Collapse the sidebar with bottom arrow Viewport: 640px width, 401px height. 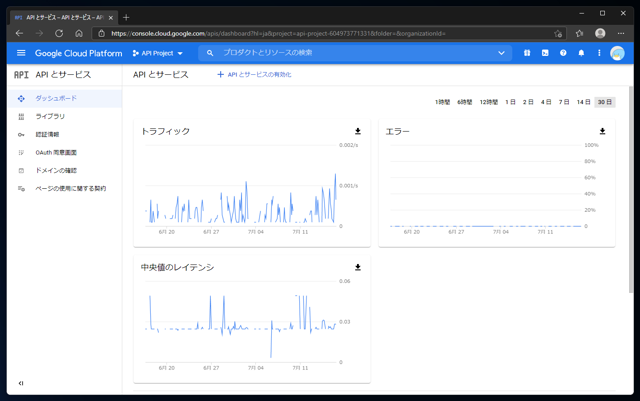21,383
